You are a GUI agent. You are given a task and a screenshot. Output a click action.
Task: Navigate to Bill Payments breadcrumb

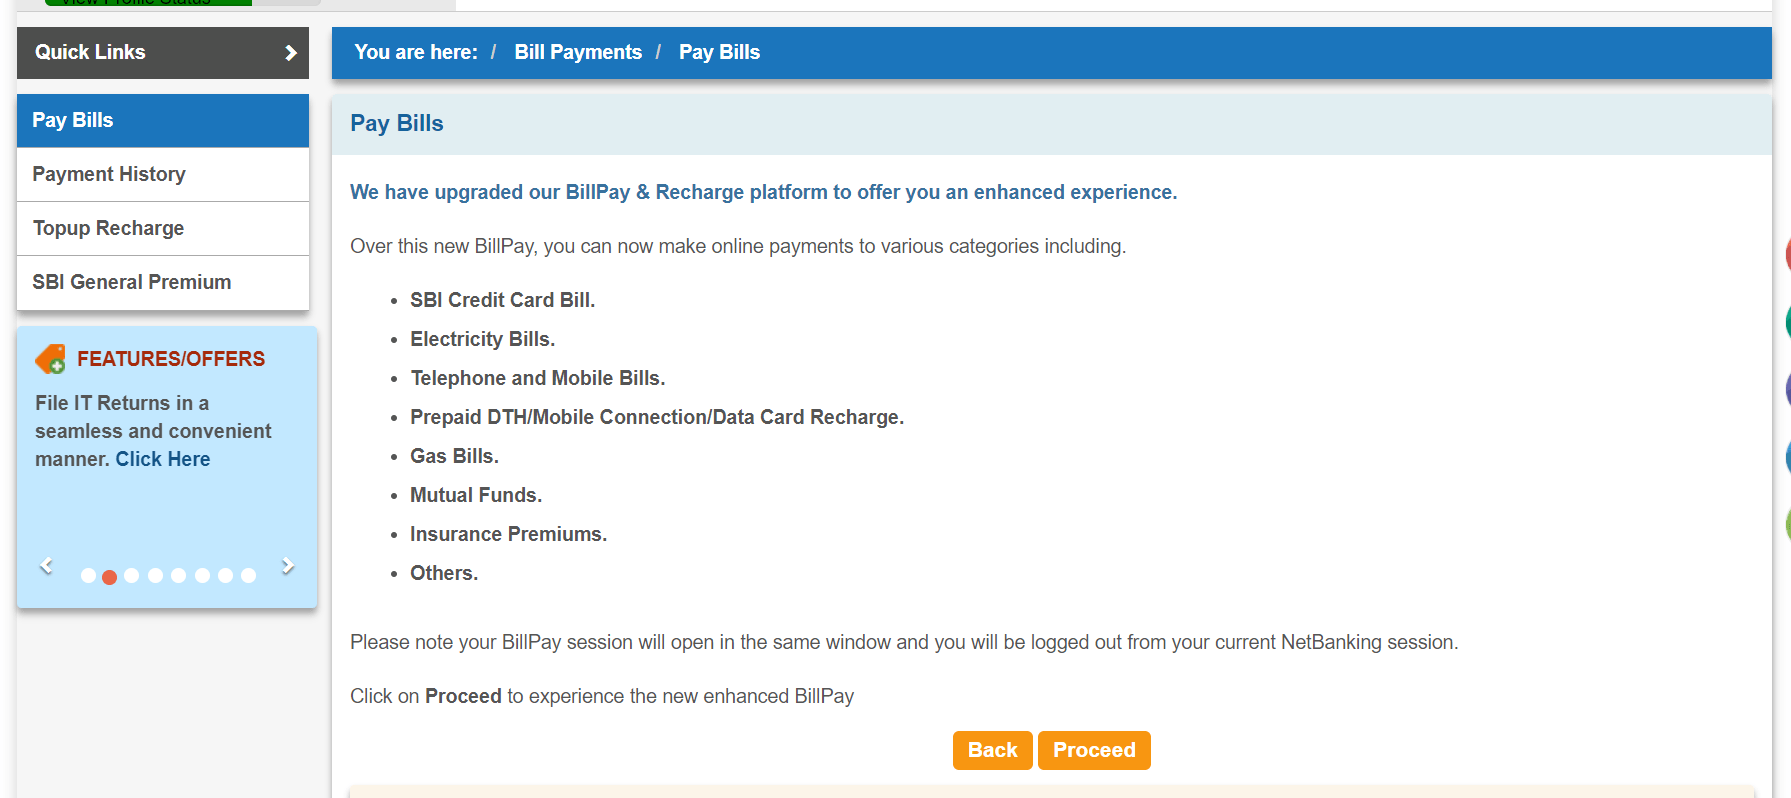point(577,52)
